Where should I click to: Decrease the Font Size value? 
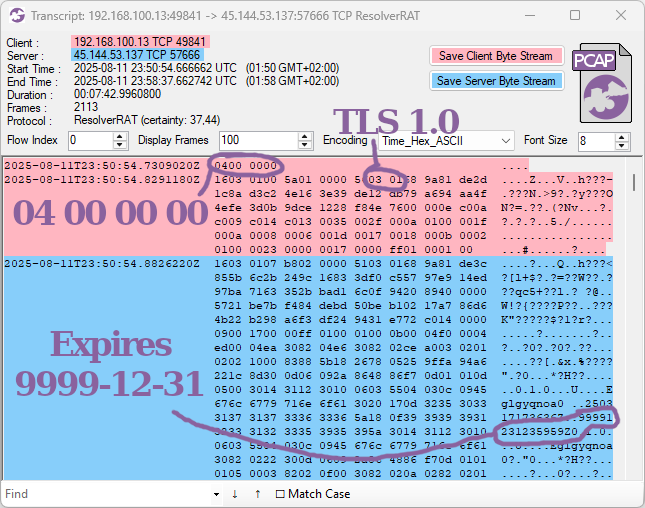click(622, 145)
